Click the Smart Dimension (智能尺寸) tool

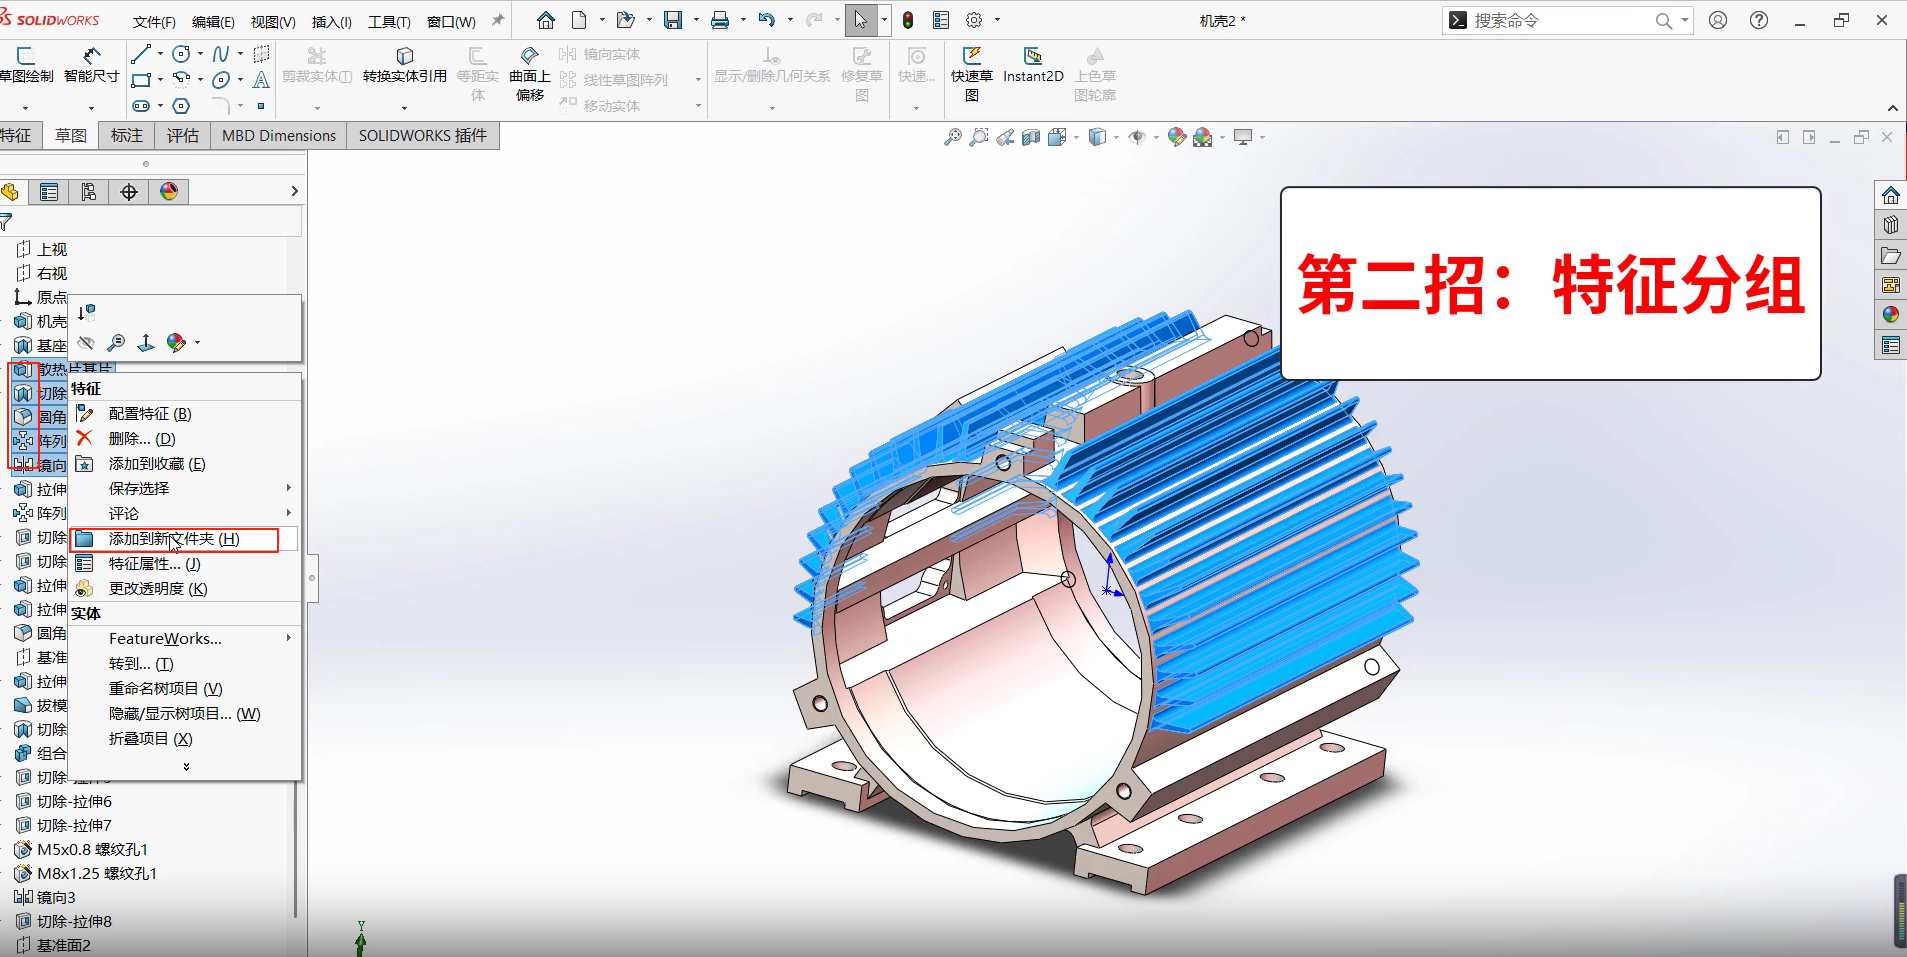[x=91, y=64]
